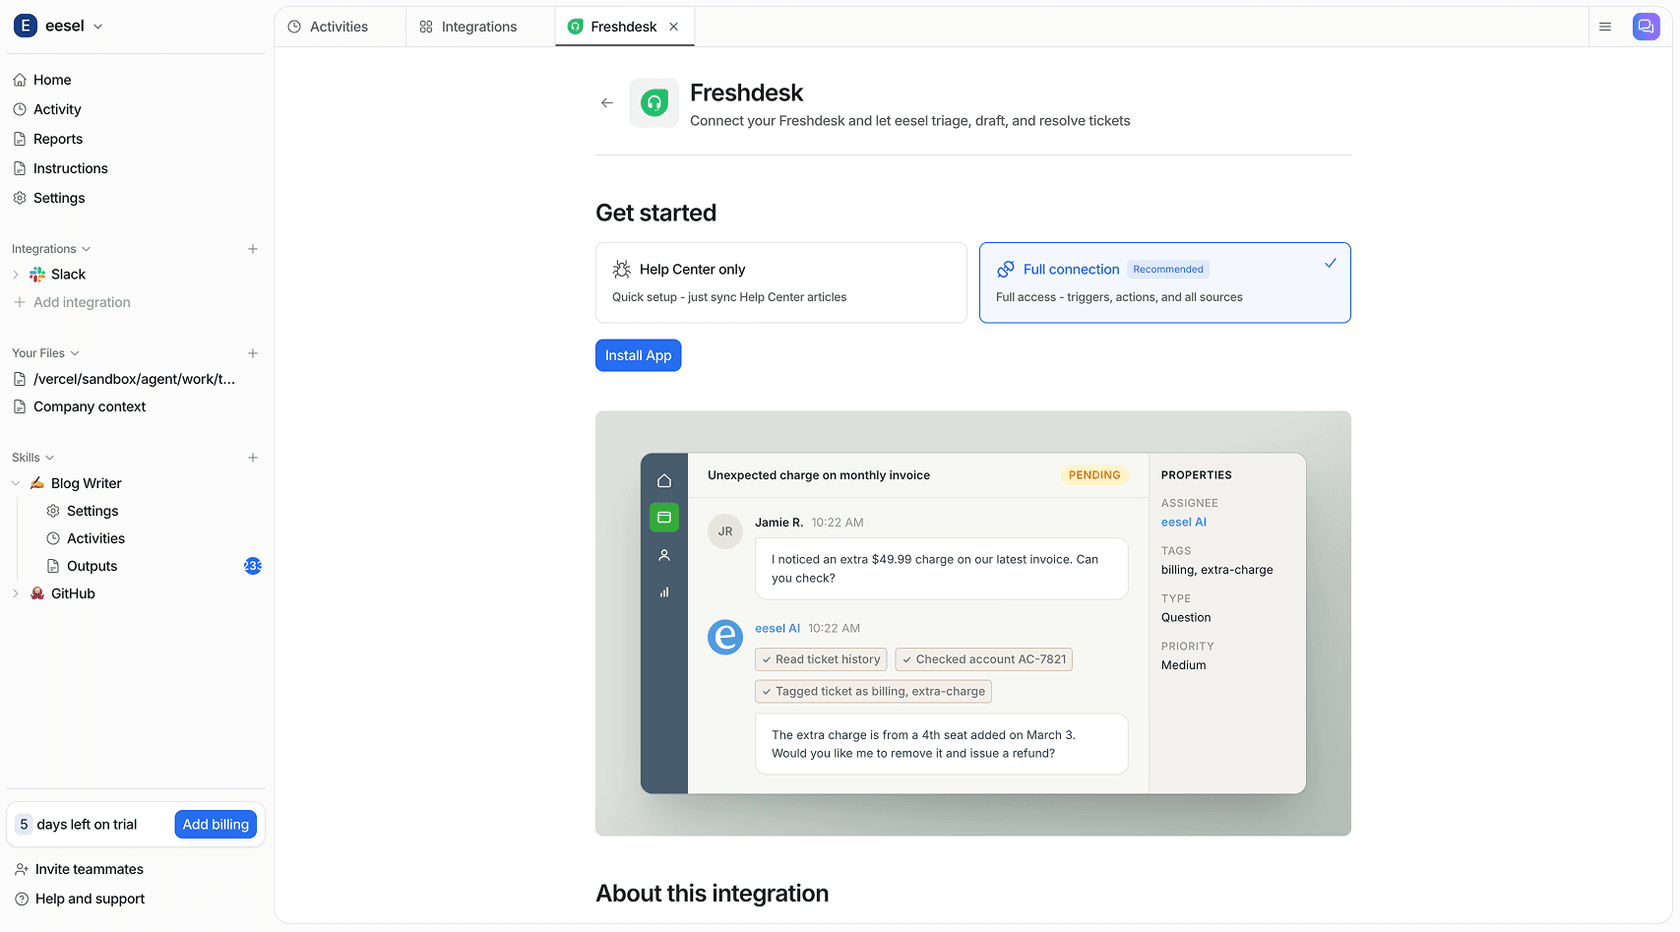Screen dimensions: 1680x932
Task: Open Settings gear under Blog Writer skill
Action: [x=53, y=510]
